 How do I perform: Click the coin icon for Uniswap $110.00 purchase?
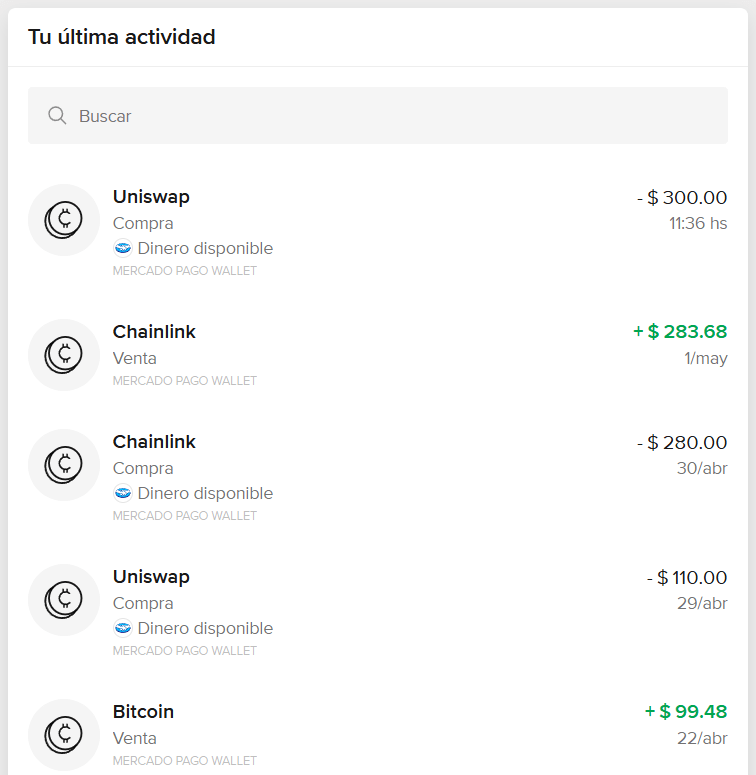[x=64, y=600]
